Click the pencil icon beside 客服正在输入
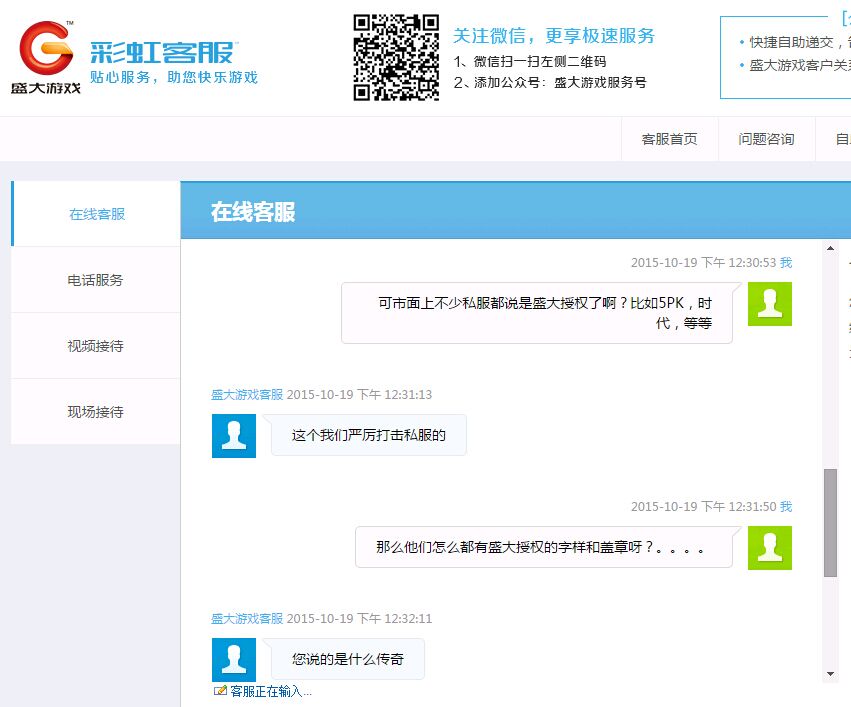Screen dimensions: 851x707 coord(220,690)
